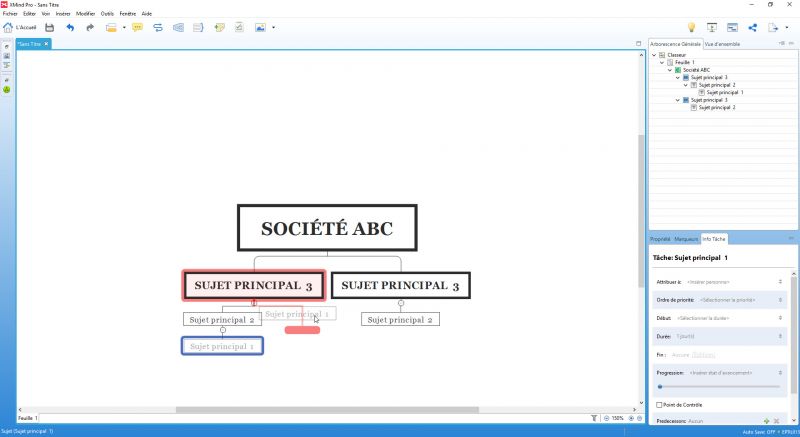Open the lightbulb brainstorming icon
The height and width of the screenshot is (437, 800).
coord(691,28)
